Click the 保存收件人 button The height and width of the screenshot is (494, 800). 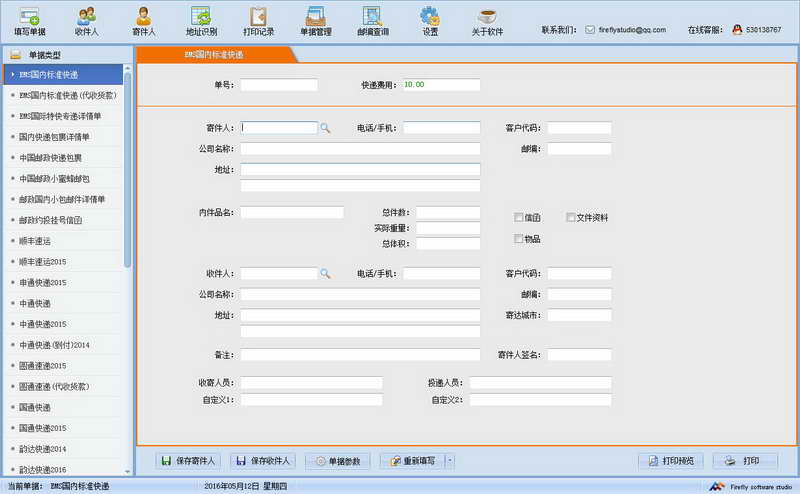point(263,461)
